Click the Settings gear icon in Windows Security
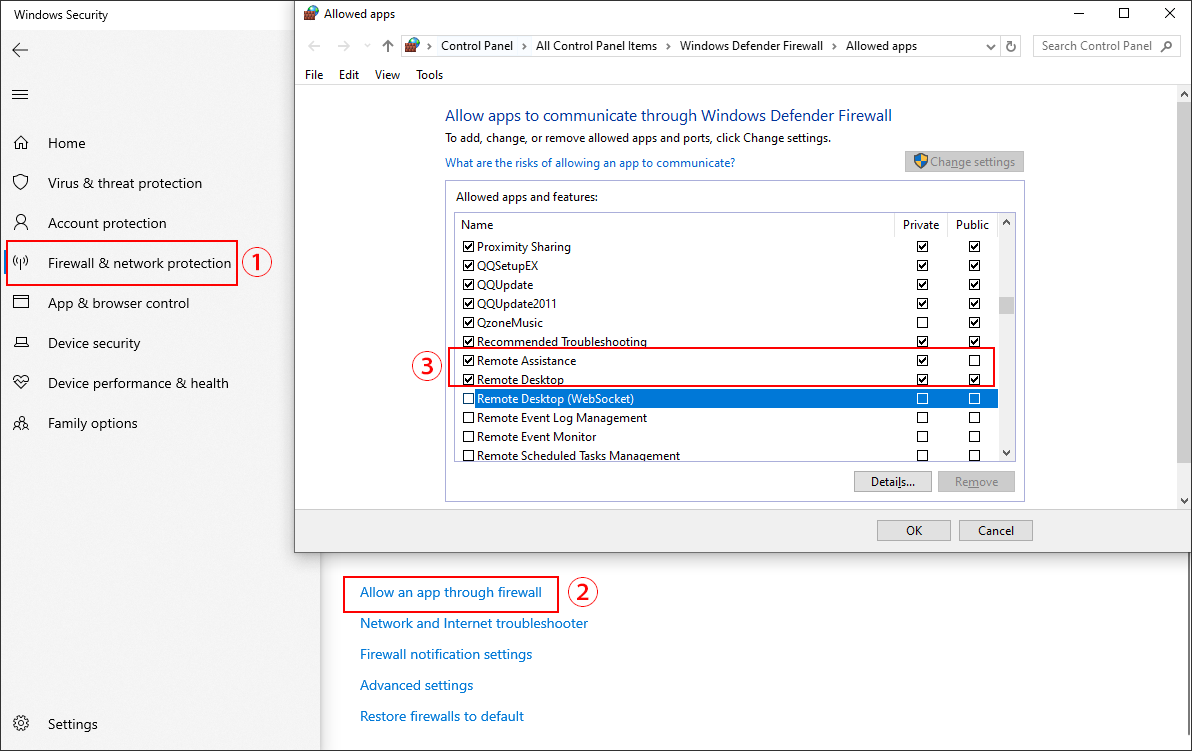This screenshot has width=1192, height=751. [x=21, y=723]
